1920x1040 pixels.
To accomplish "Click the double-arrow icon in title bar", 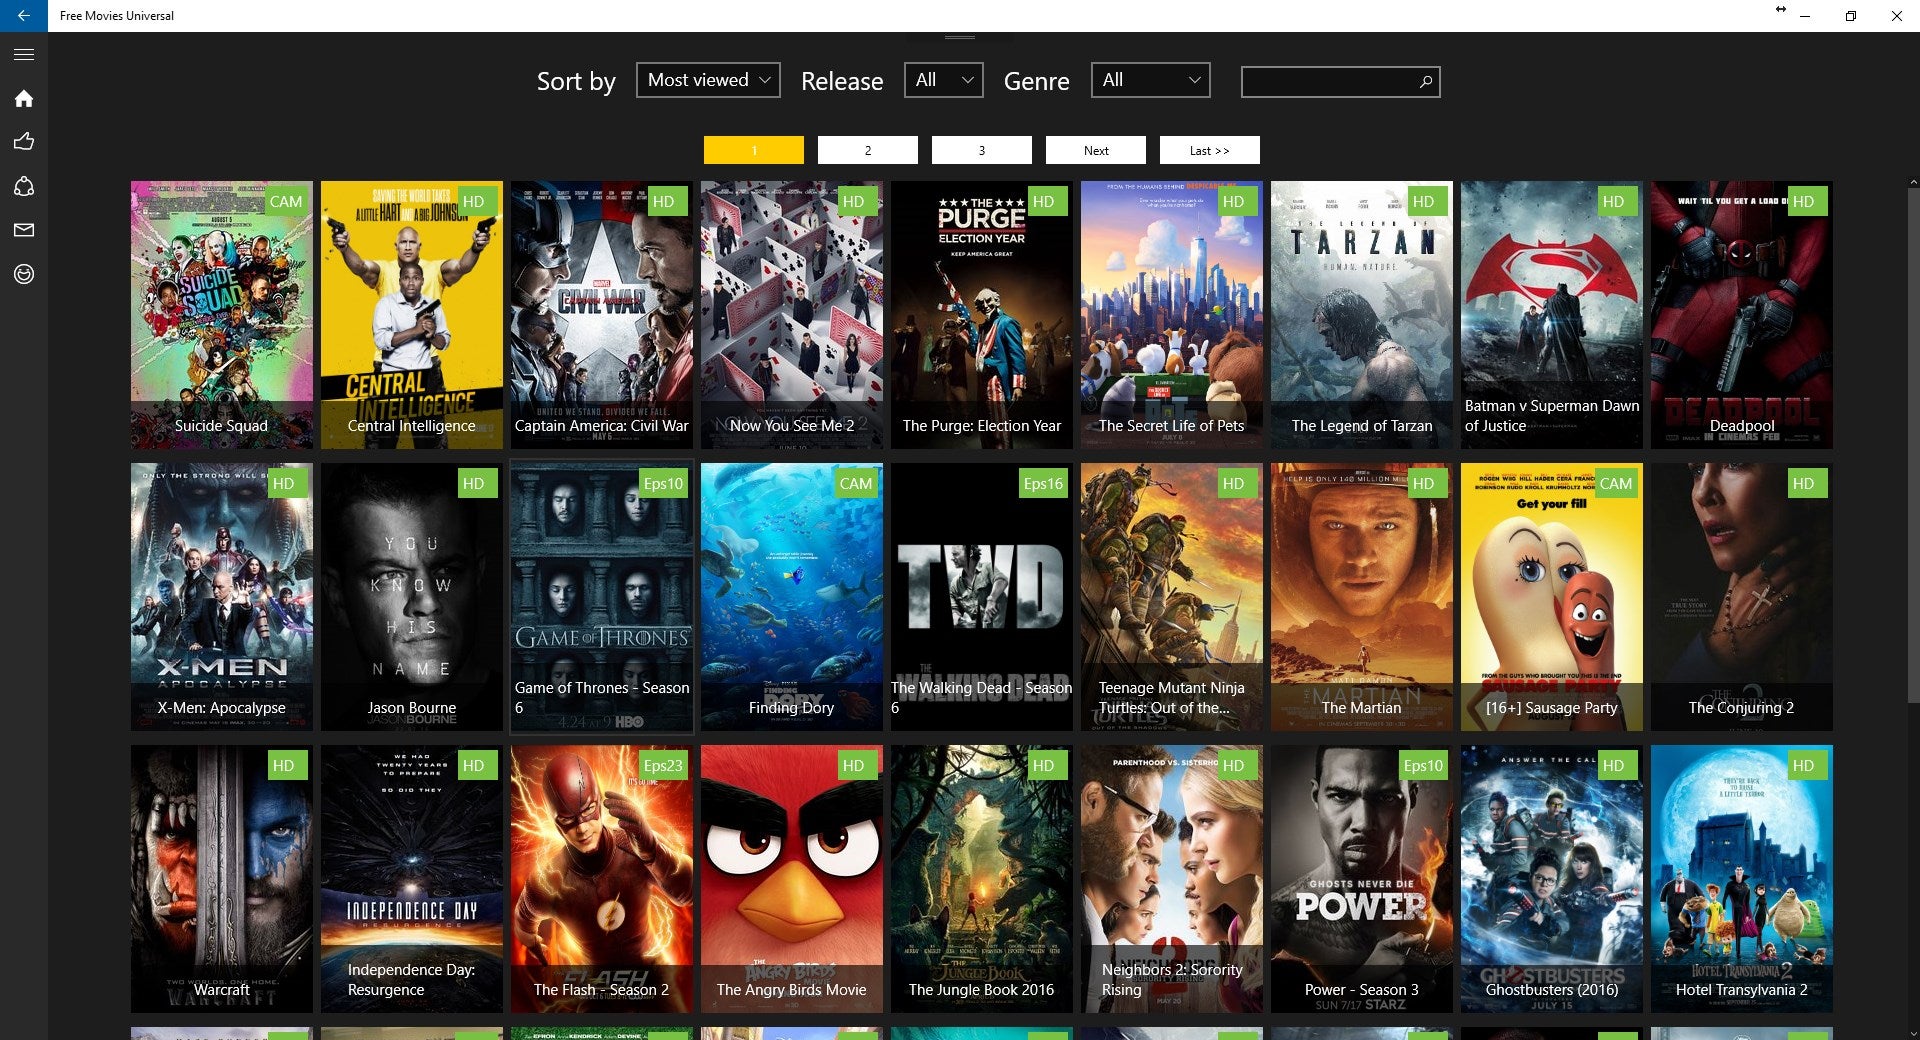I will (1780, 9).
